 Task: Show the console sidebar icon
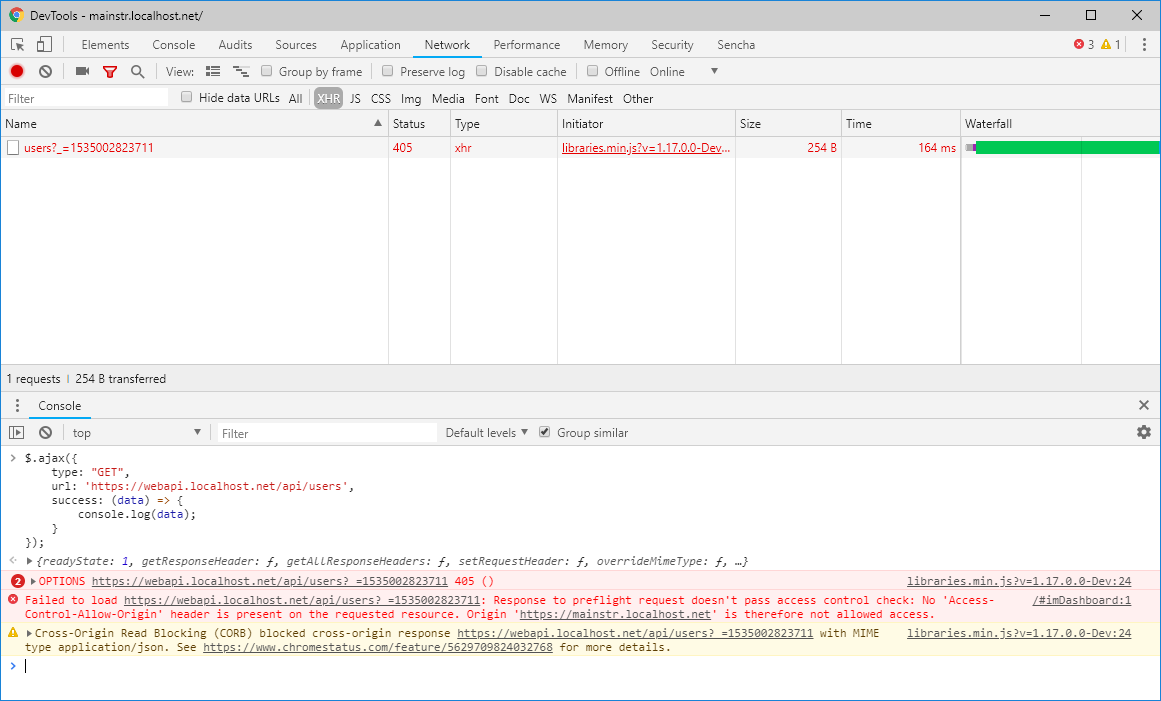point(16,432)
